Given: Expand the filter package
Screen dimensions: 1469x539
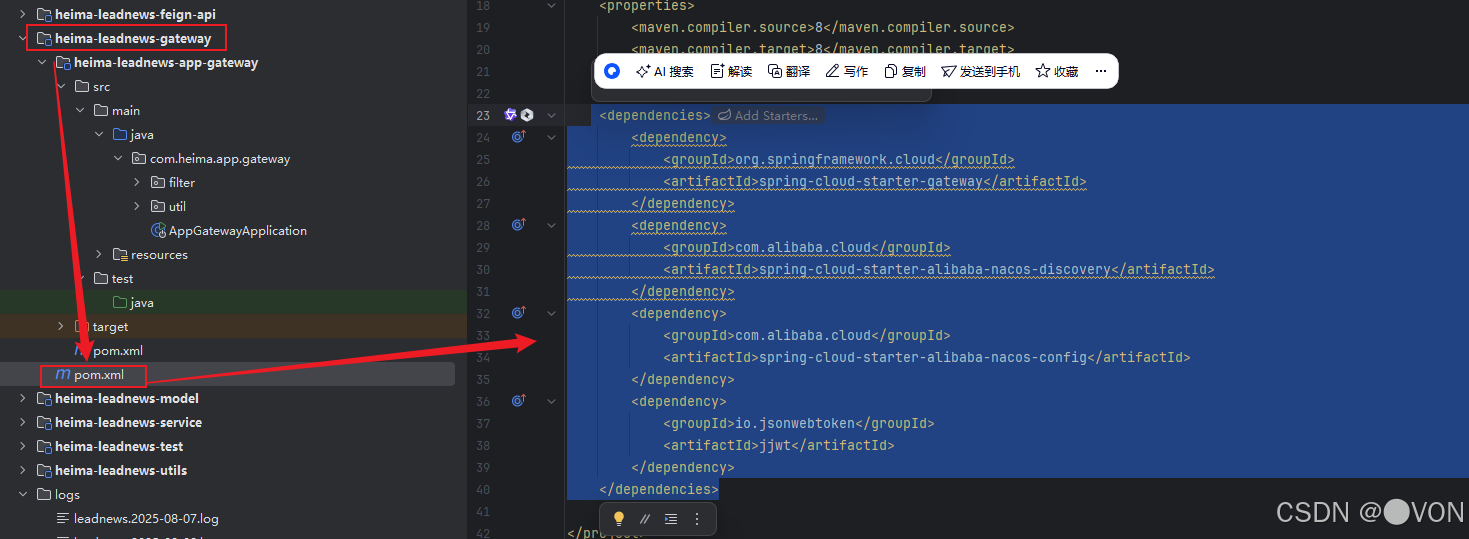Looking at the screenshot, I should 137,183.
